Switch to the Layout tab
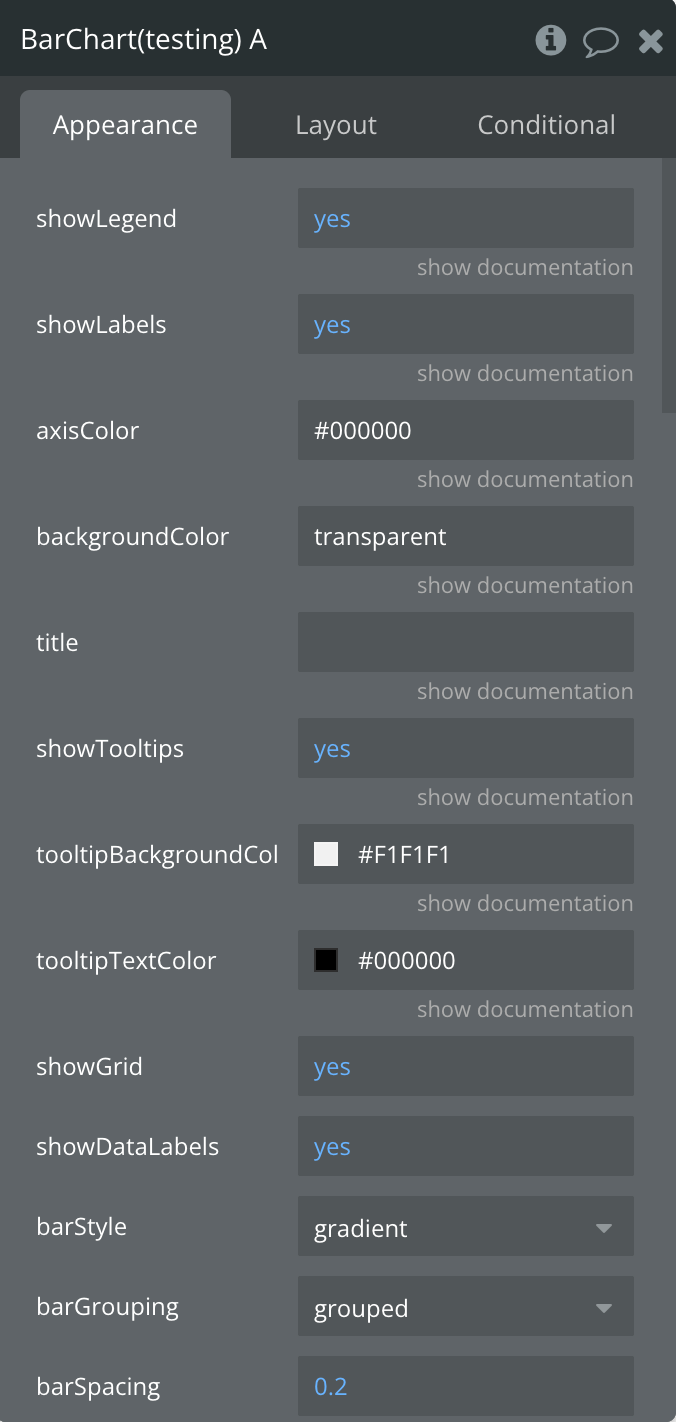 tap(336, 125)
